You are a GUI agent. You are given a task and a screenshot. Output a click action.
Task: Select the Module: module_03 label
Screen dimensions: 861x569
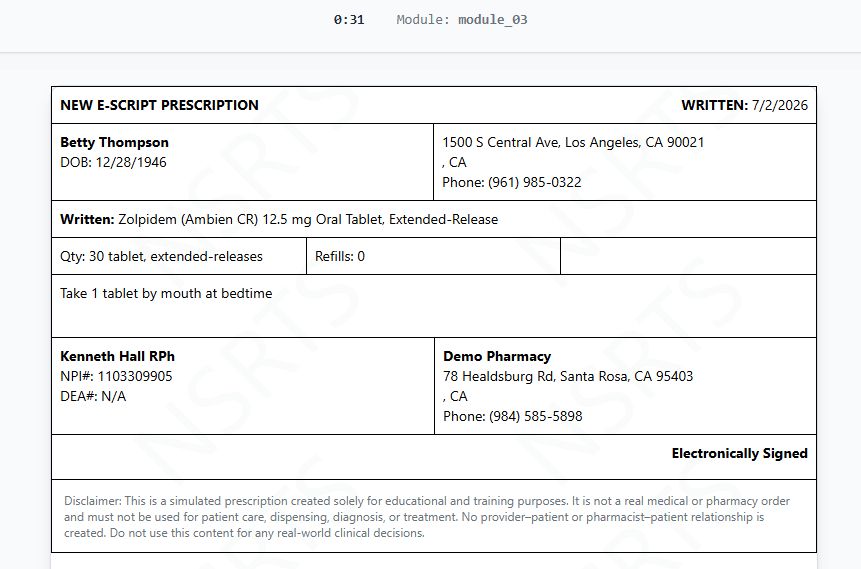point(462,20)
